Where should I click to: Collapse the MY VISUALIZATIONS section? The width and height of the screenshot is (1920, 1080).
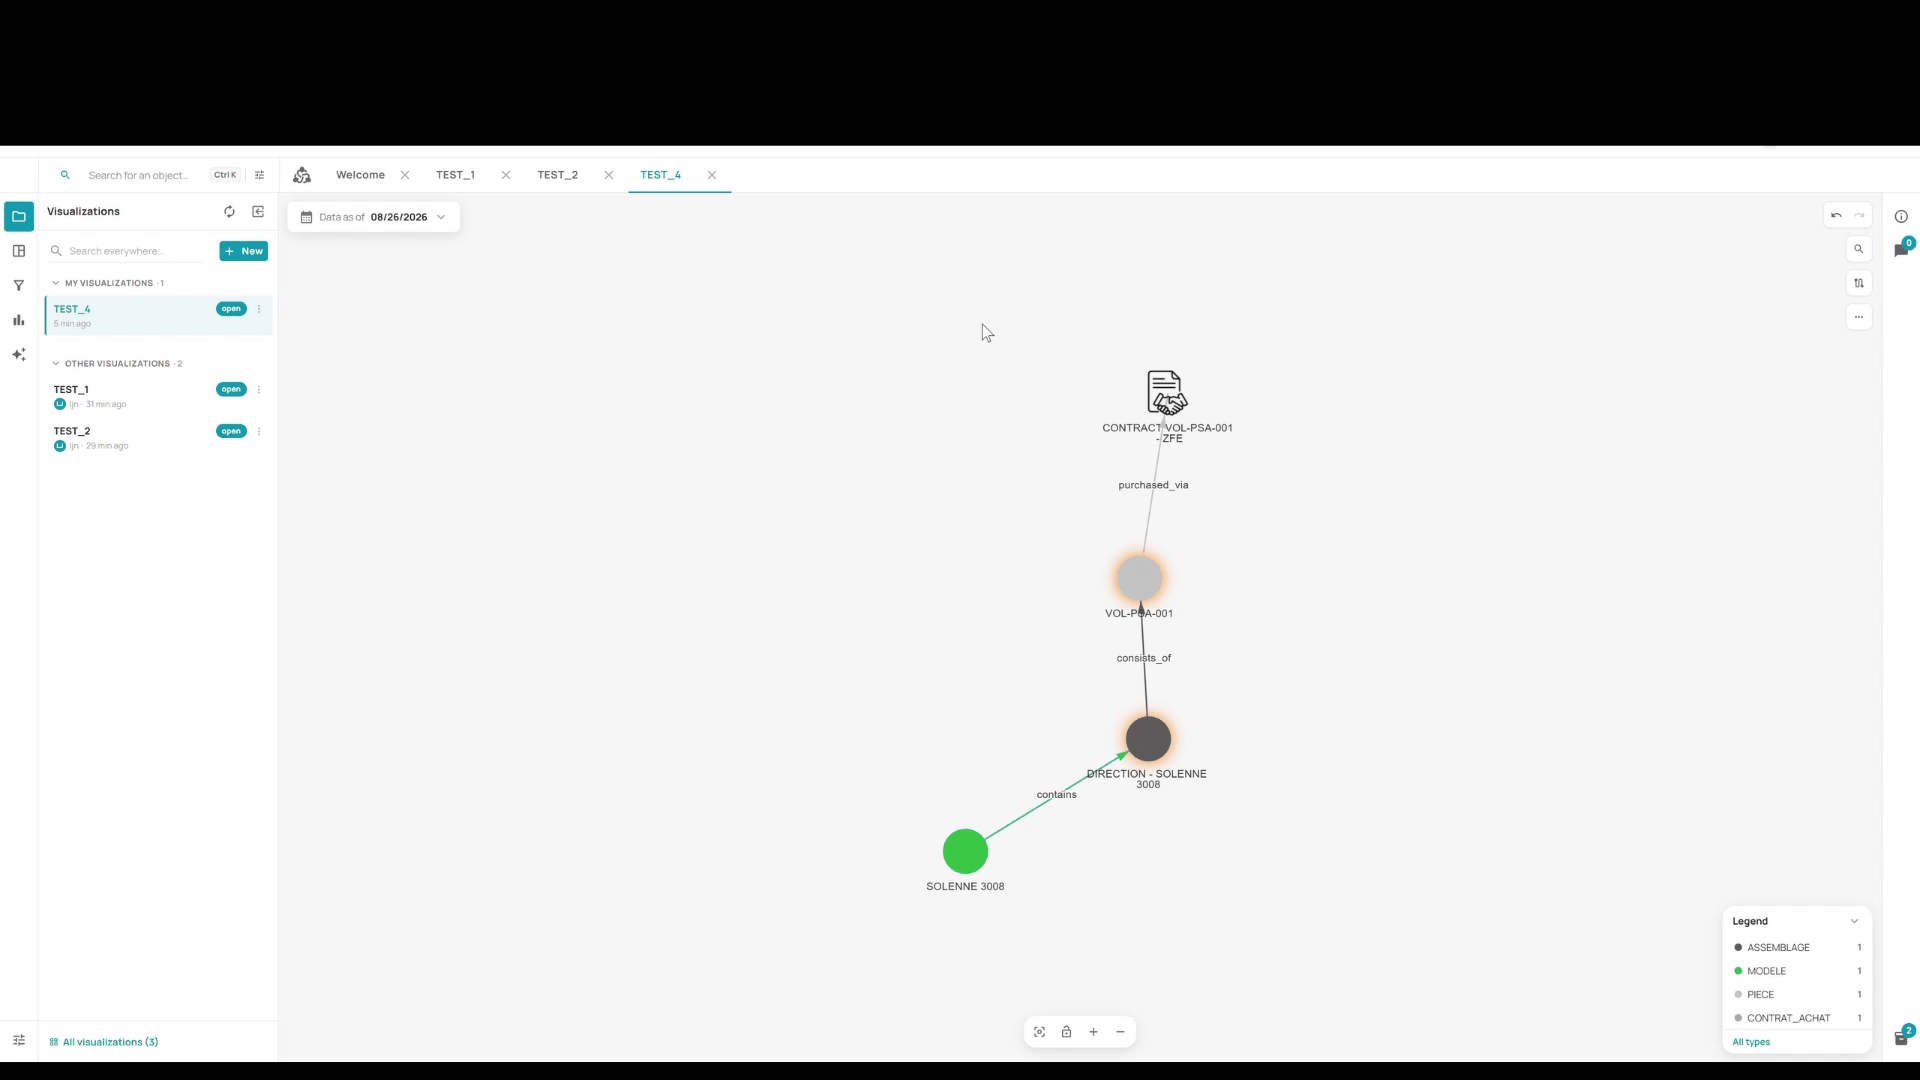coord(56,283)
